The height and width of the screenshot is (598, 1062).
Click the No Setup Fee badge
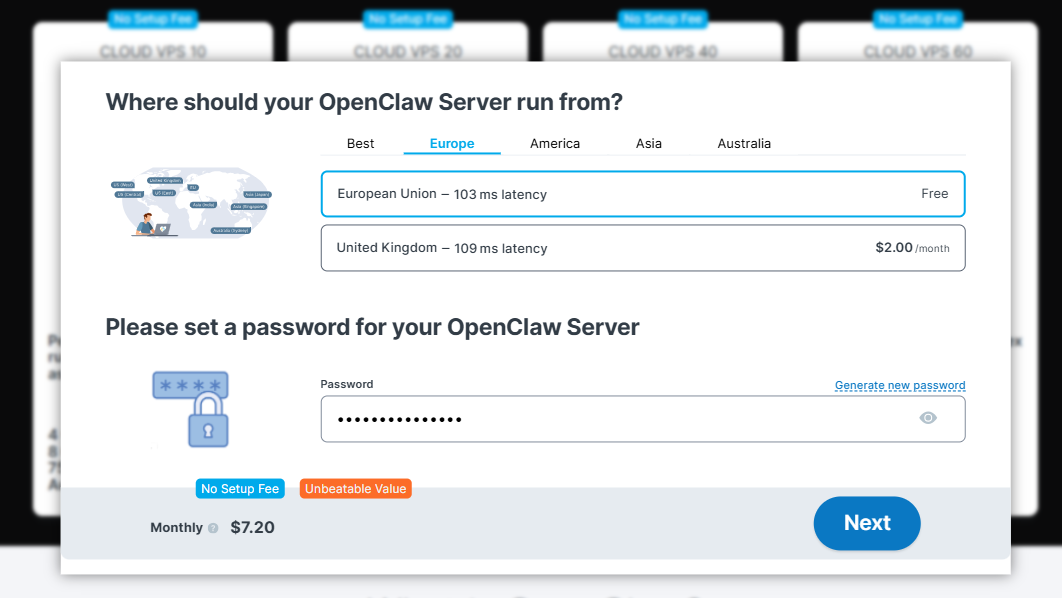240,489
